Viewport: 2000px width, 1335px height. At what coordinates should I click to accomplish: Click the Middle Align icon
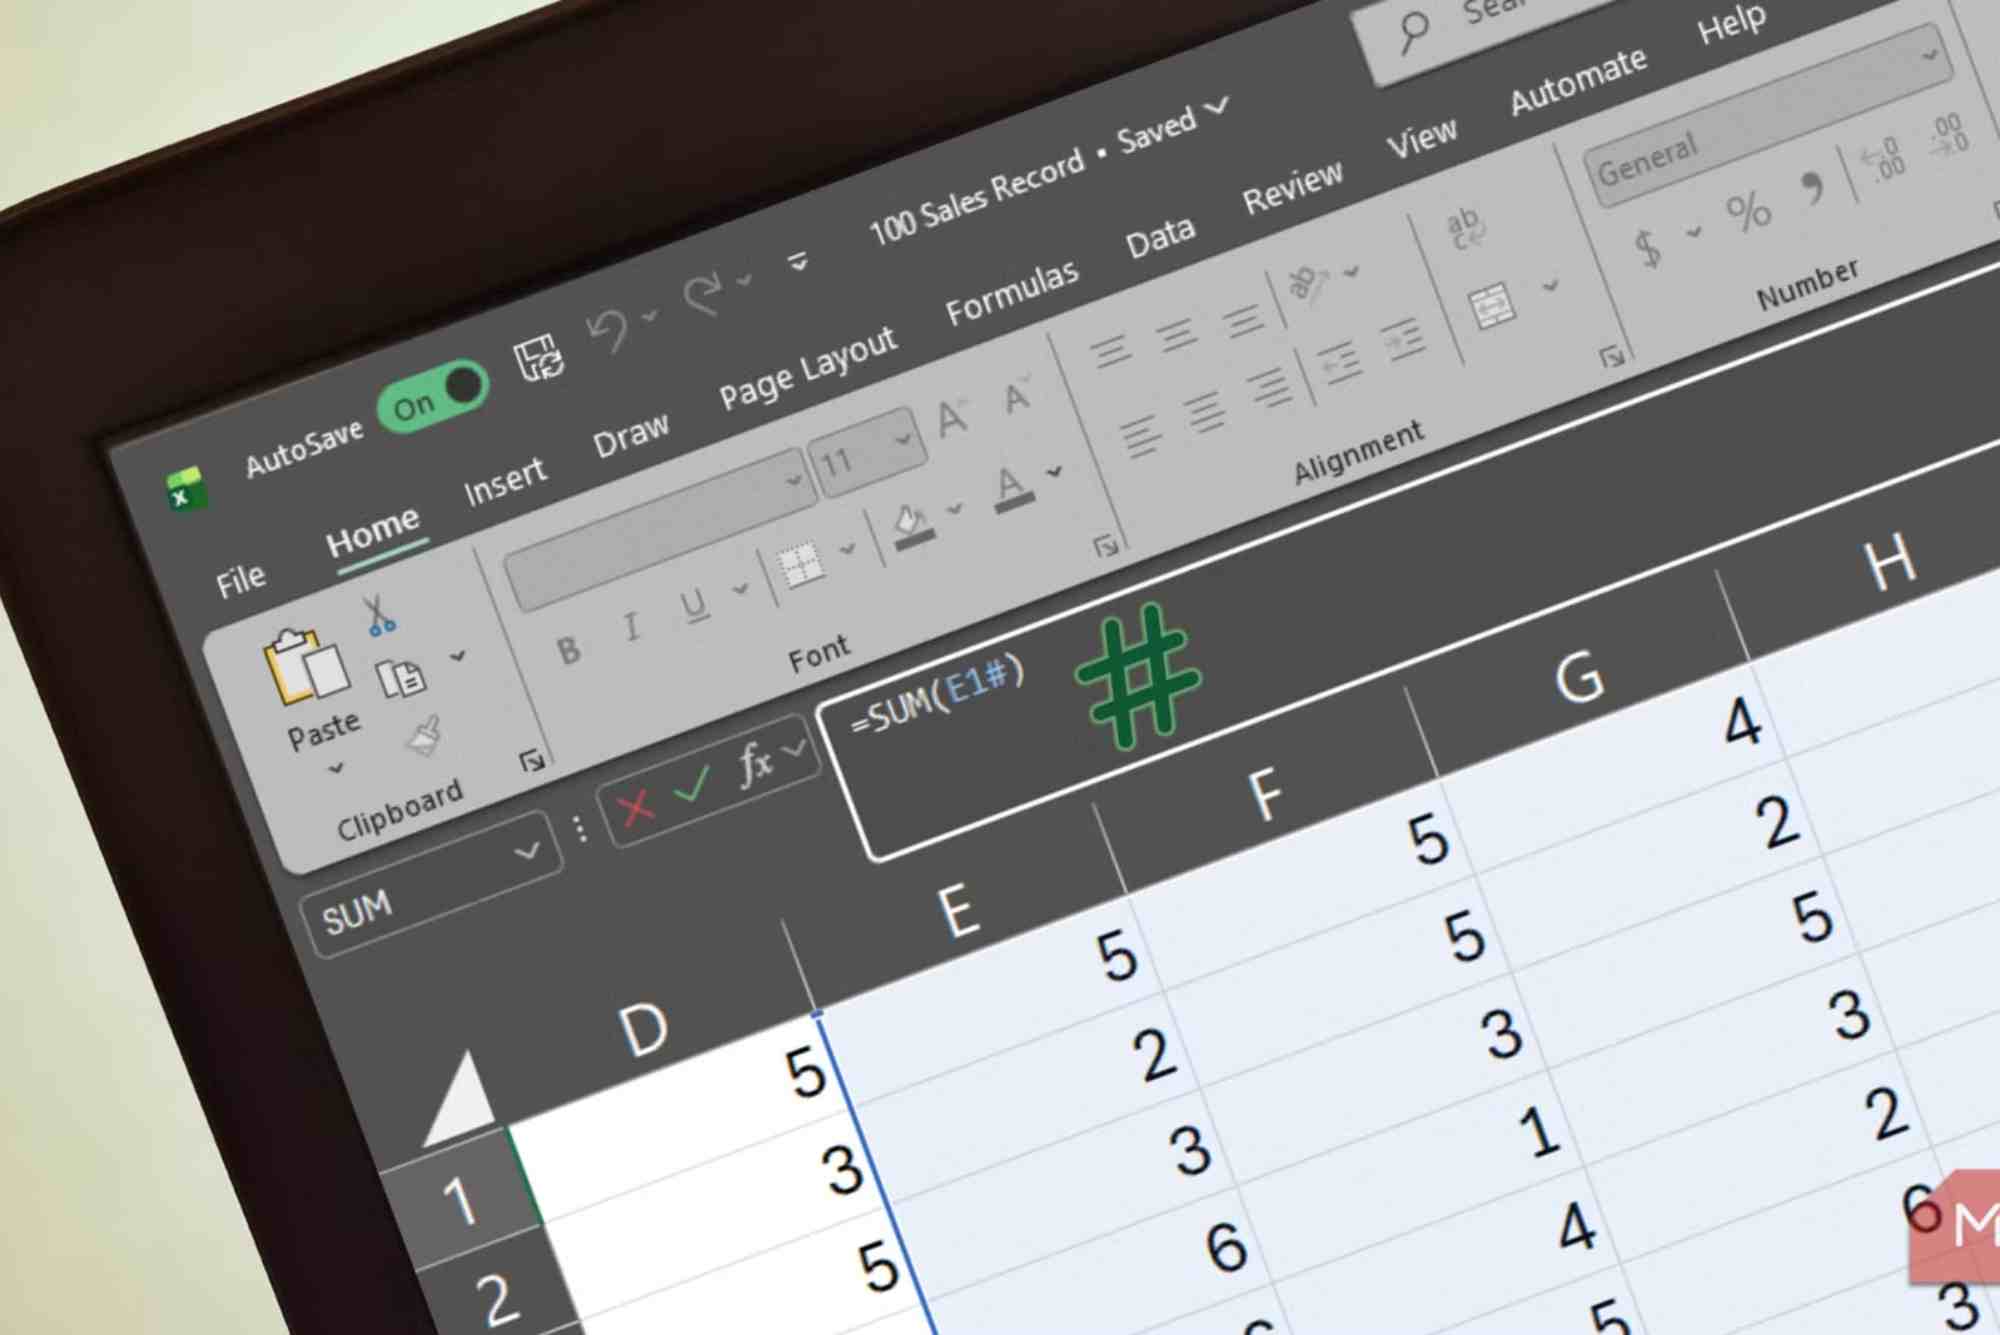coord(1177,335)
